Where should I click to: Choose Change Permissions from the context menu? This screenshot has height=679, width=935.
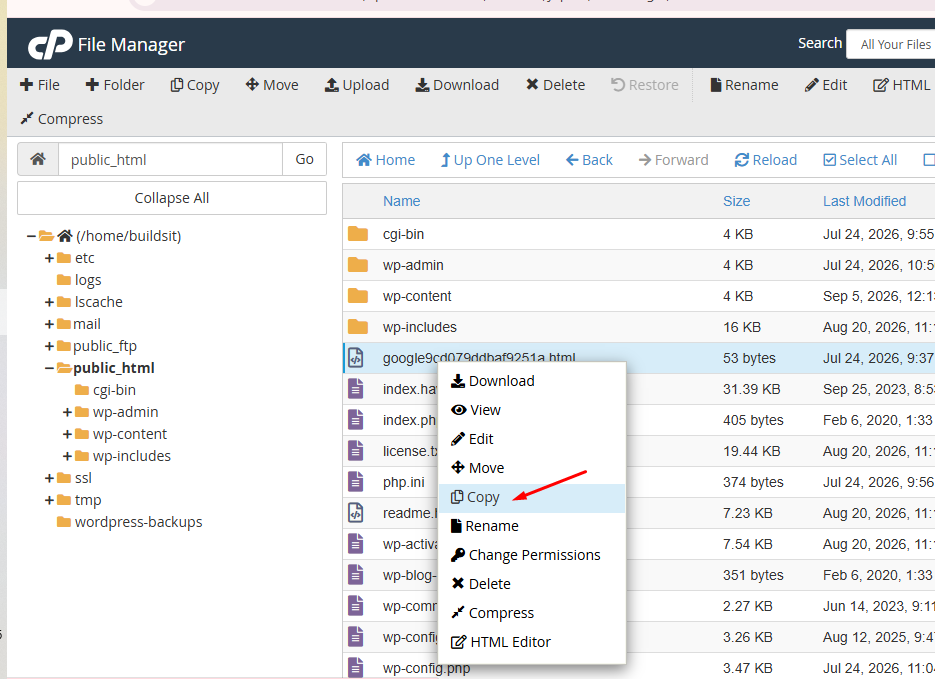coord(531,555)
